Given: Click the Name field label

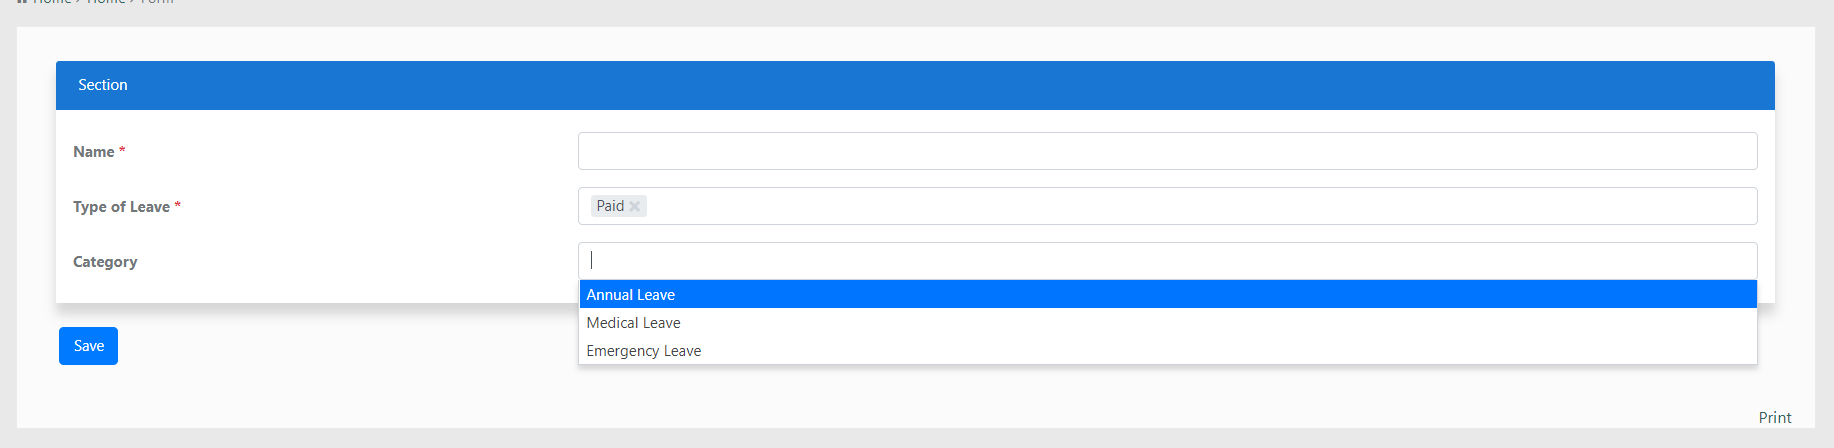Looking at the screenshot, I should (x=94, y=152).
